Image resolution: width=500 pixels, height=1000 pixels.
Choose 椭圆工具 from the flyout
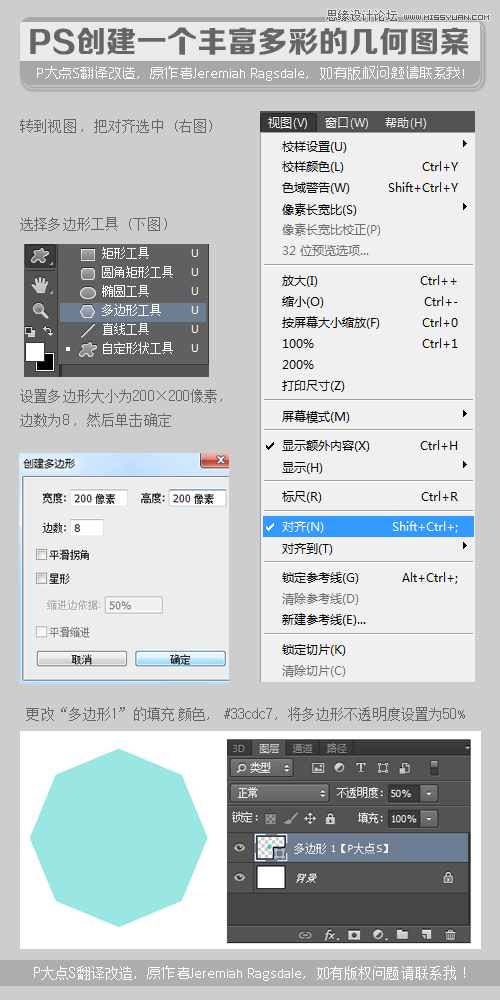coord(133,291)
